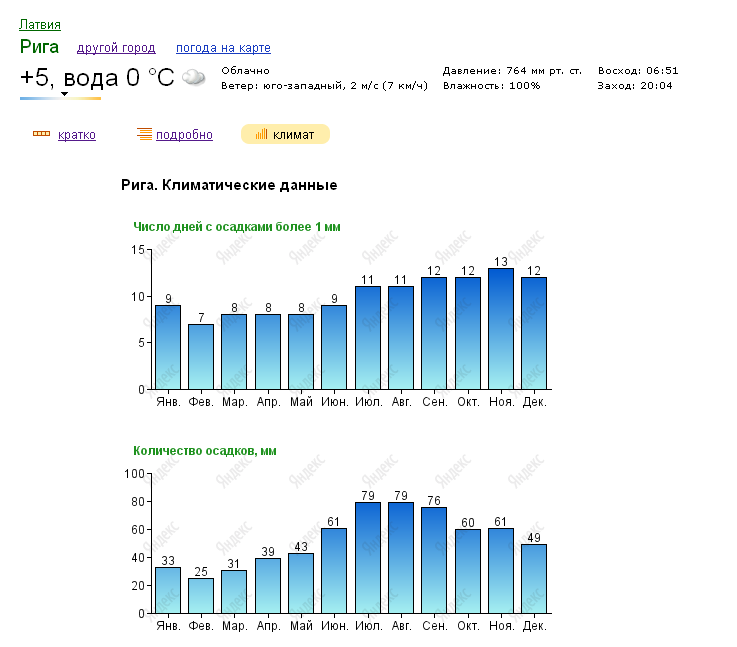Click the February precipitation bar showing 25
This screenshot has width=737, height=647.
201,595
